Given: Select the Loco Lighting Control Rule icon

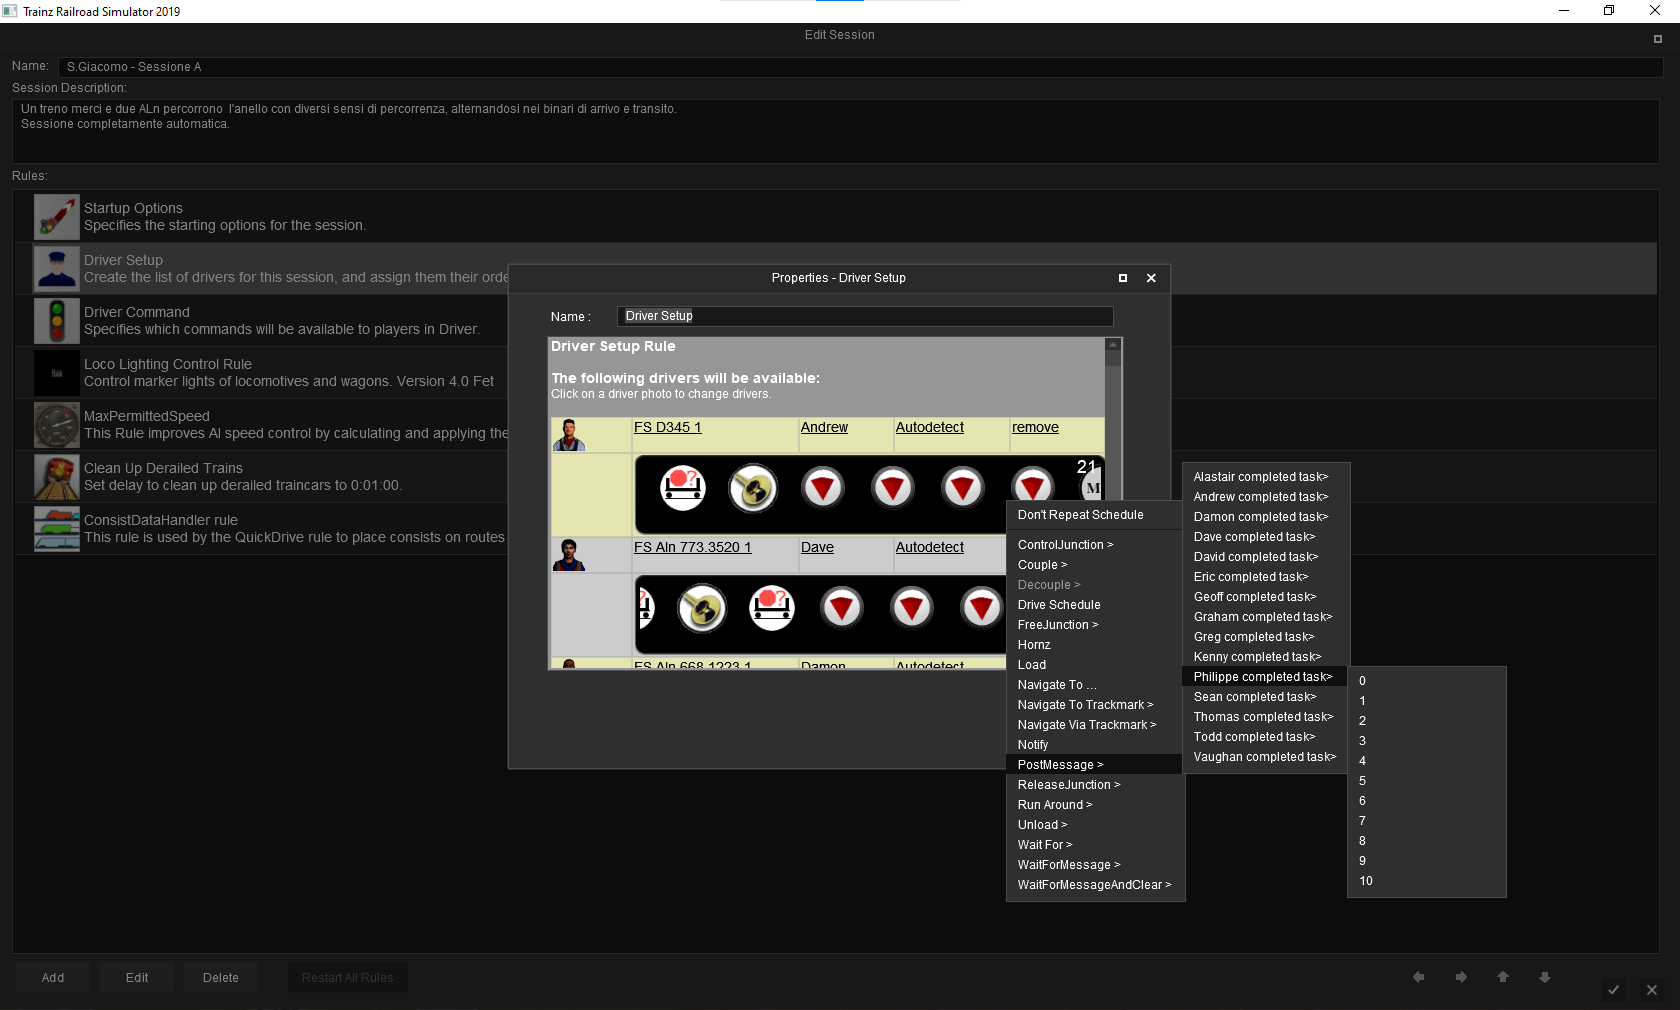Looking at the screenshot, I should (56, 372).
